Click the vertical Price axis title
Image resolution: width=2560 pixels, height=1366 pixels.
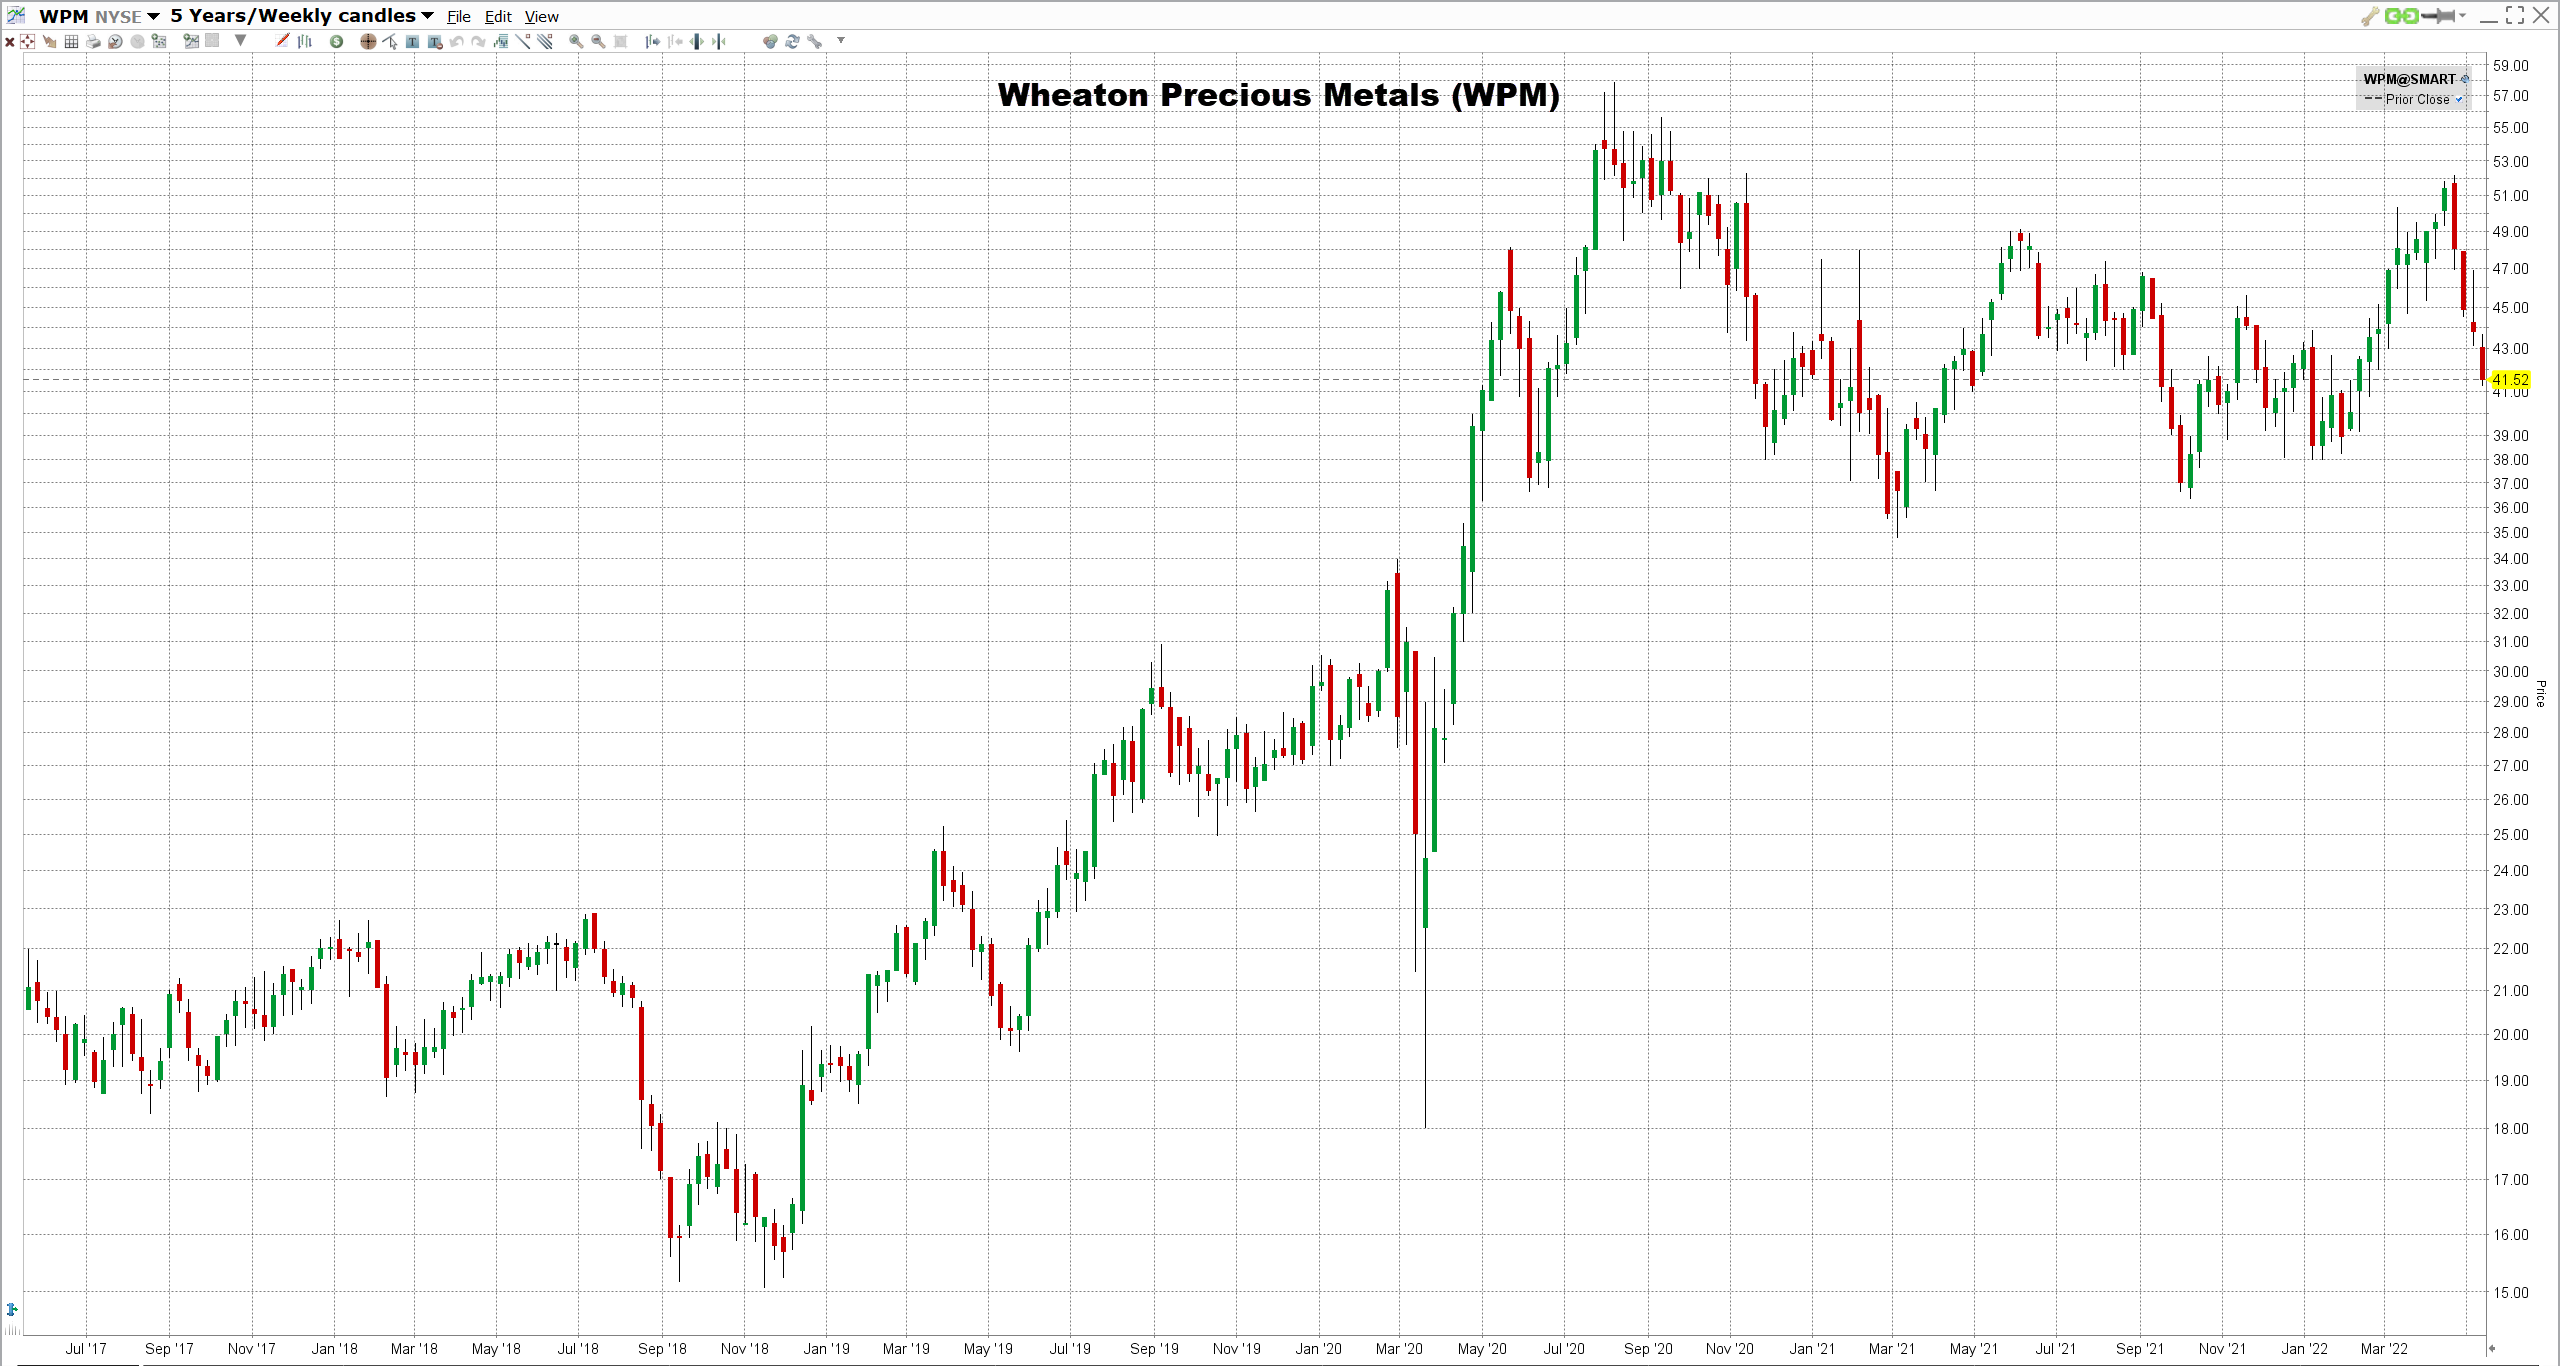click(x=2541, y=693)
